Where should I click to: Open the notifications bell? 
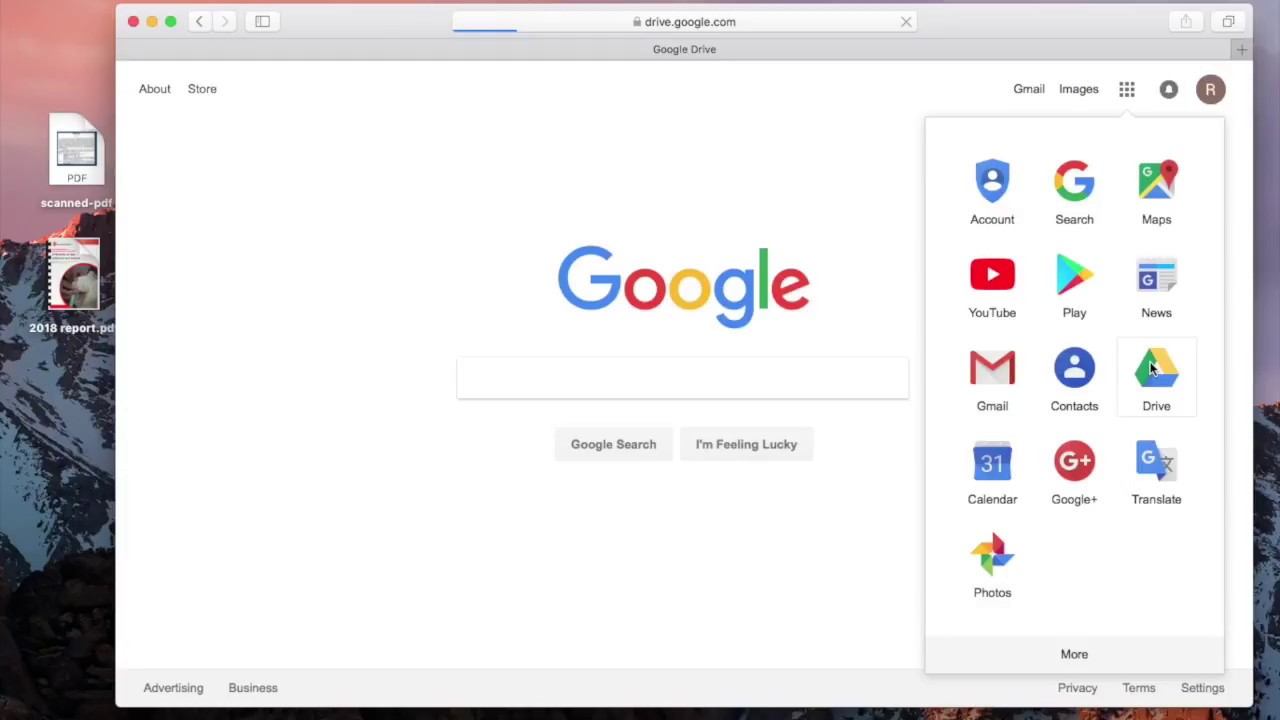point(1168,89)
